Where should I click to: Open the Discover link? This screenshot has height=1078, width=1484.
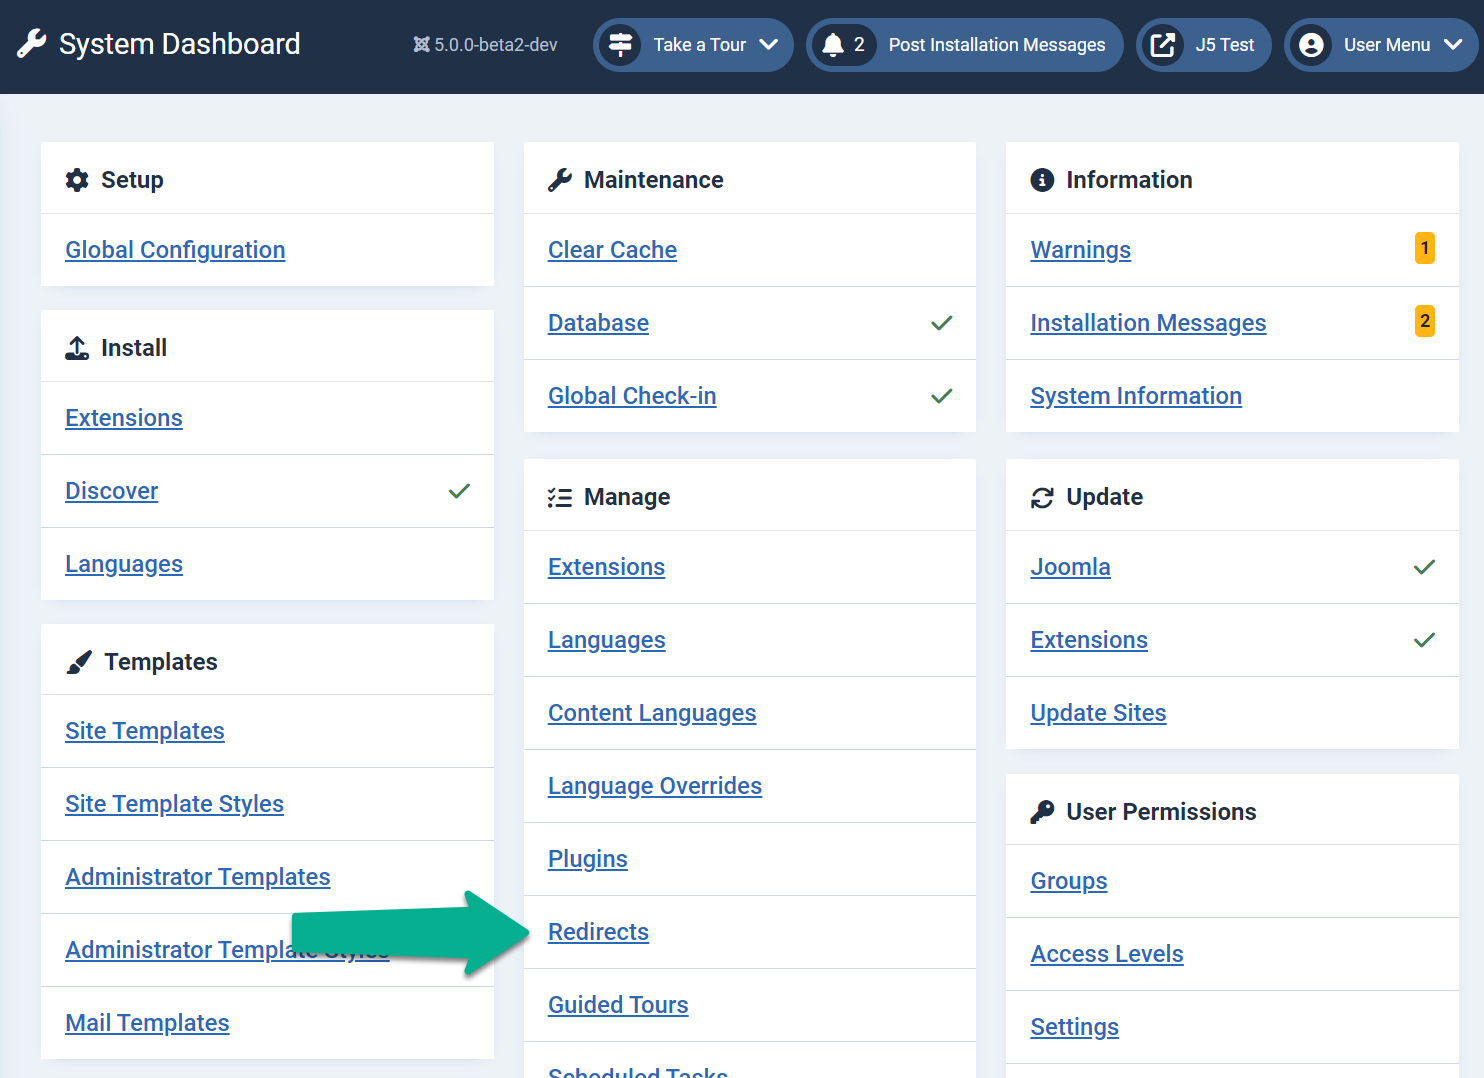(x=112, y=491)
